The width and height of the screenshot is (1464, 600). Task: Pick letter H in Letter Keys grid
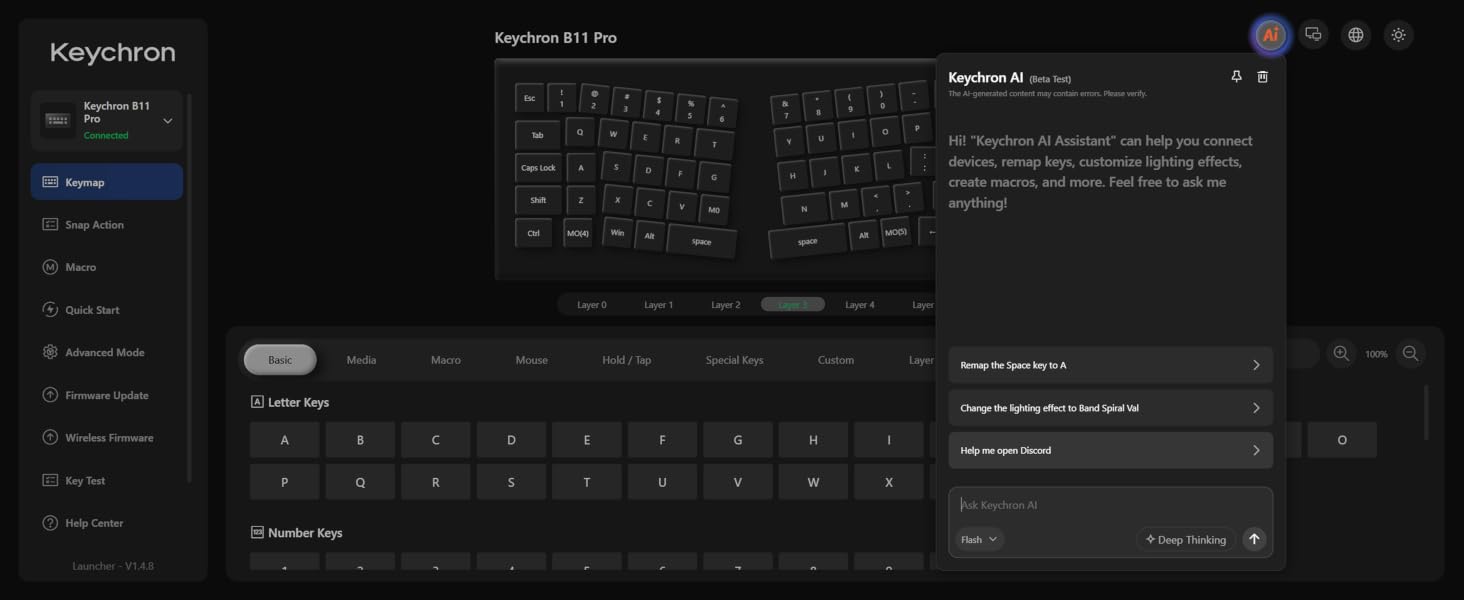coord(813,440)
